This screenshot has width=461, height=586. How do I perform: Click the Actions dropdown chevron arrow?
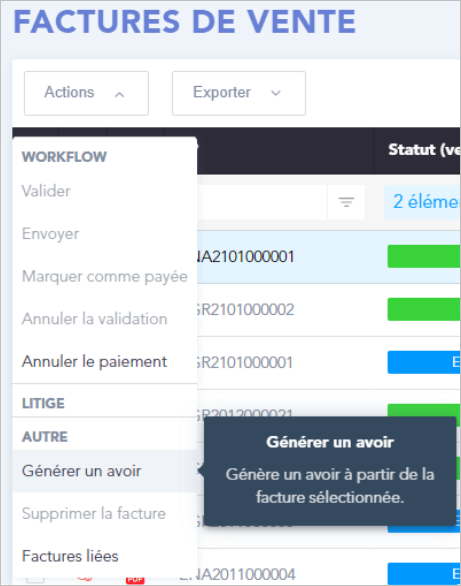pos(119,94)
